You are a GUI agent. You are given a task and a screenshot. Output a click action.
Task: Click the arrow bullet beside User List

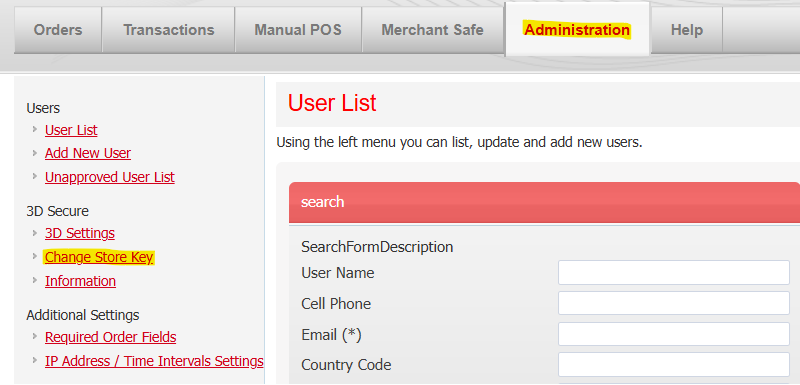pyautogui.click(x=35, y=130)
